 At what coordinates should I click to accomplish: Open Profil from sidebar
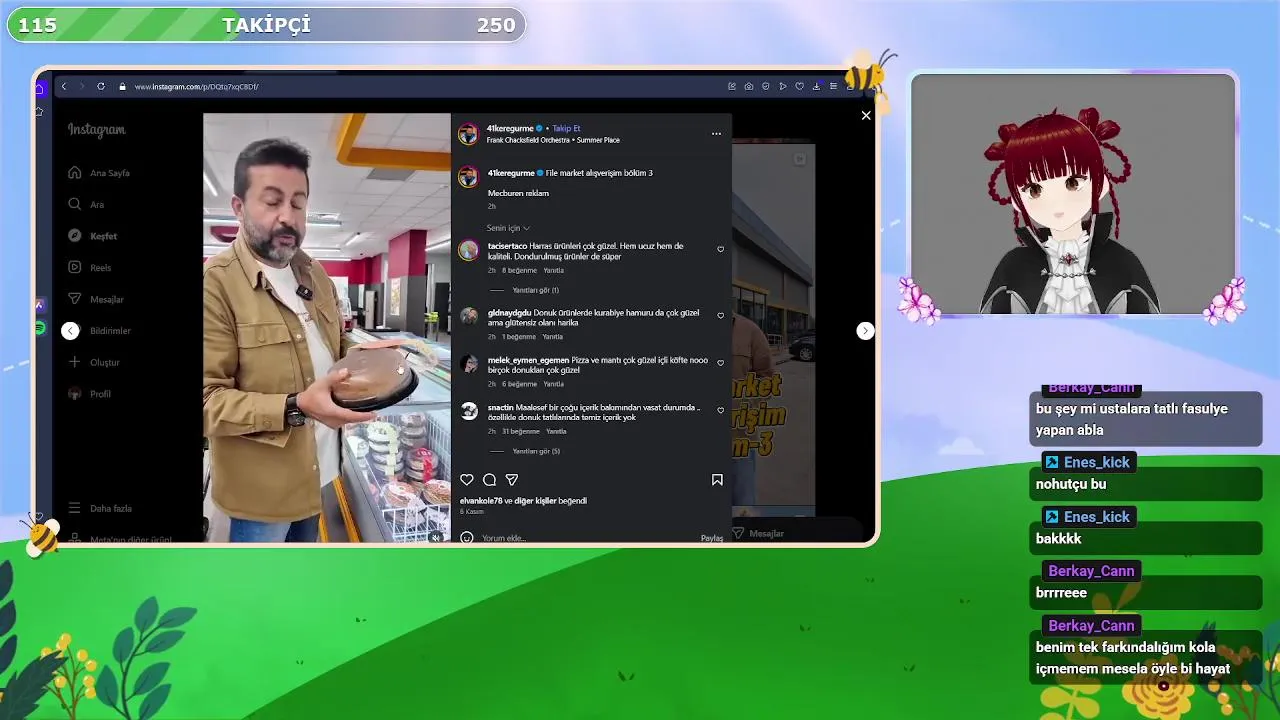pyautogui.click(x=89, y=394)
